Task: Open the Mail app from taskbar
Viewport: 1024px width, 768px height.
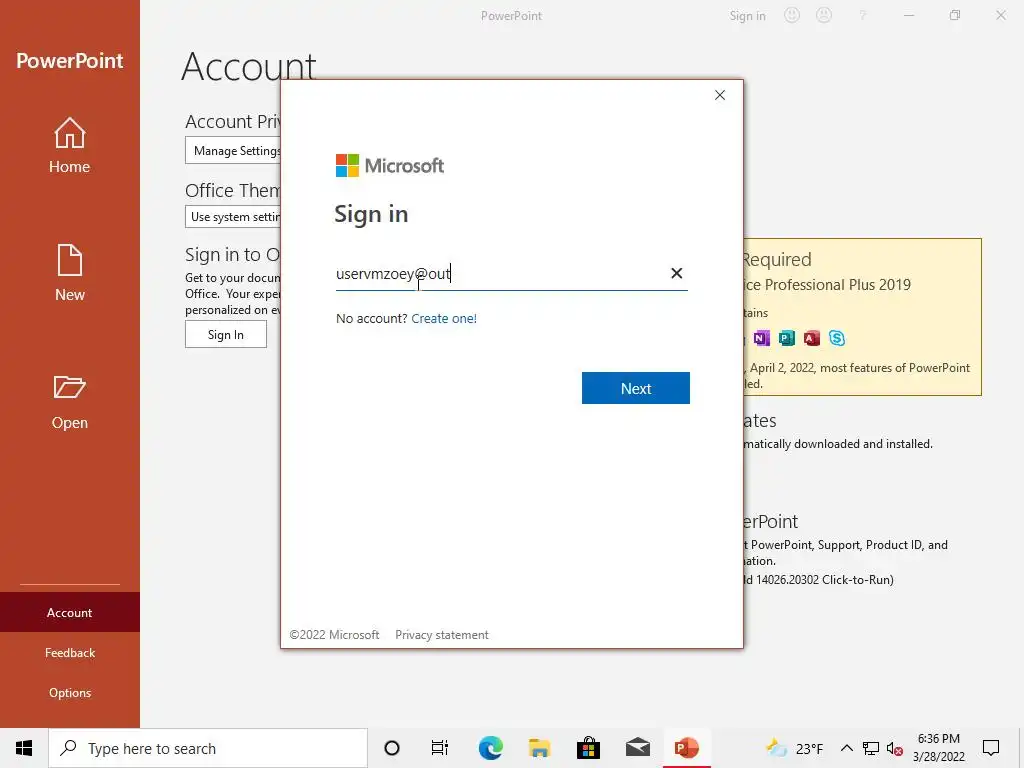Action: (x=637, y=748)
